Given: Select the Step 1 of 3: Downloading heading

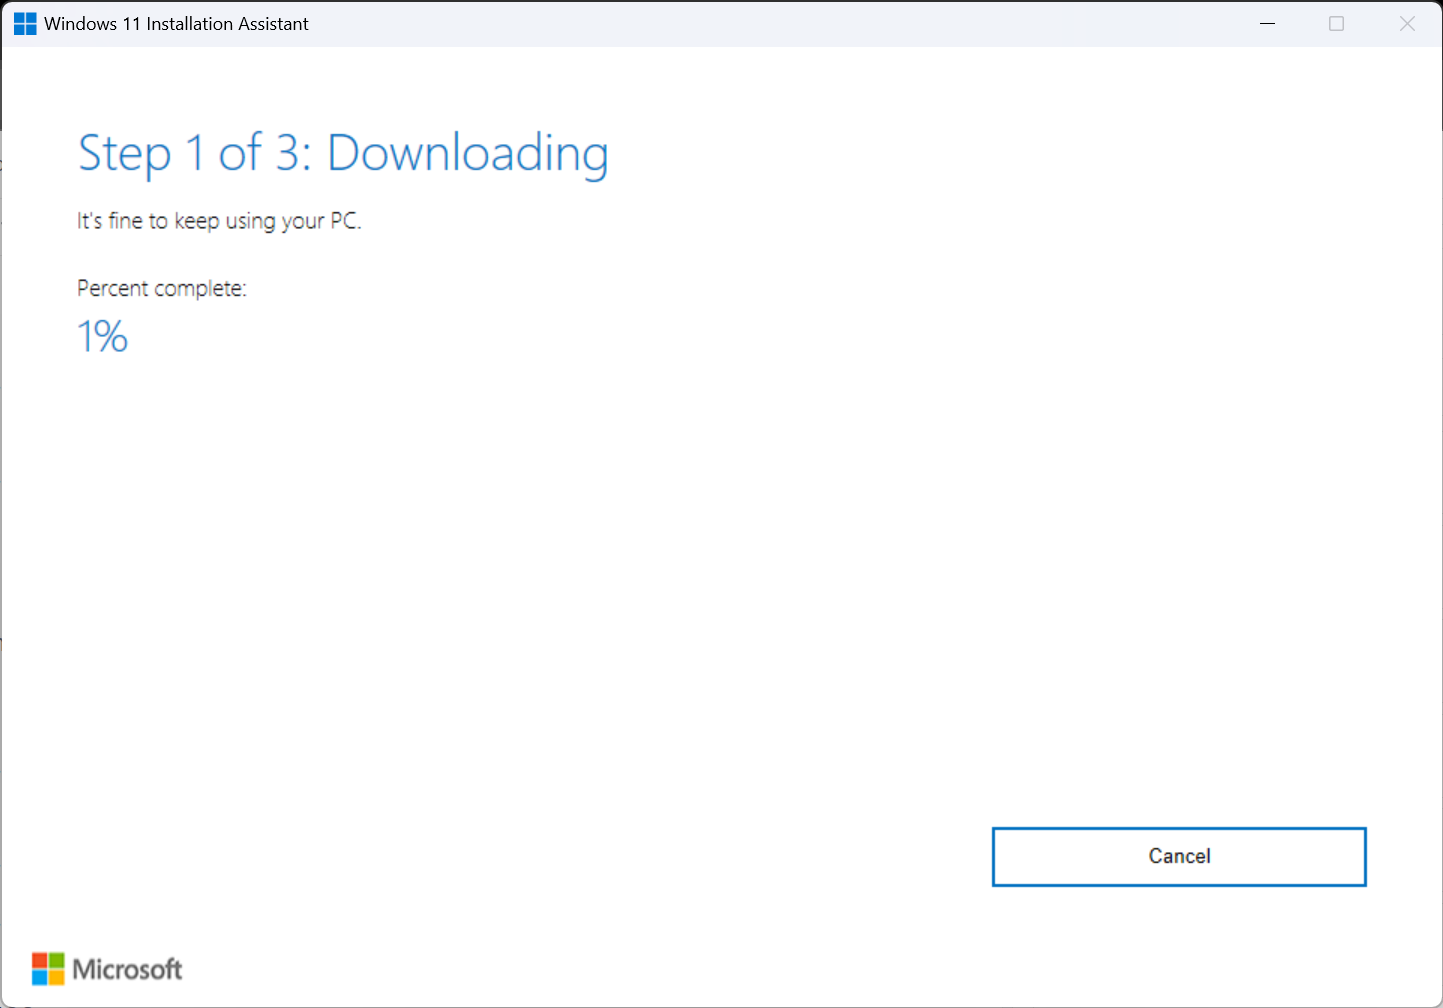Looking at the screenshot, I should (343, 152).
